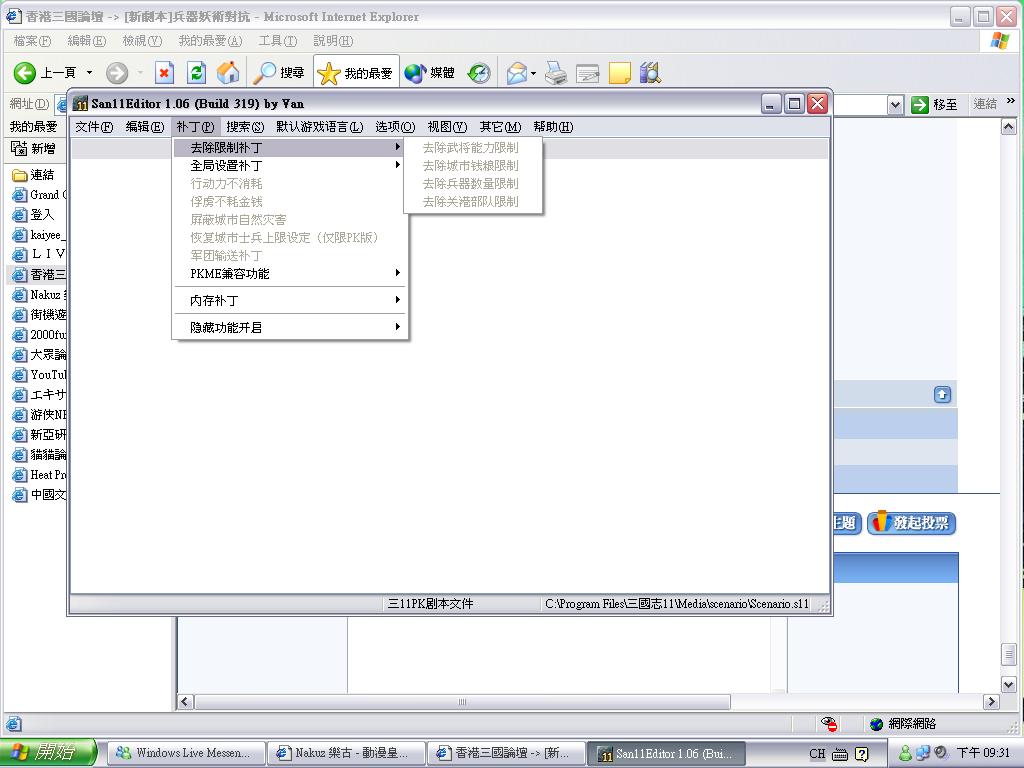The width and height of the screenshot is (1024, 768).
Task: Click the IE Research books icon
Action: pos(650,72)
